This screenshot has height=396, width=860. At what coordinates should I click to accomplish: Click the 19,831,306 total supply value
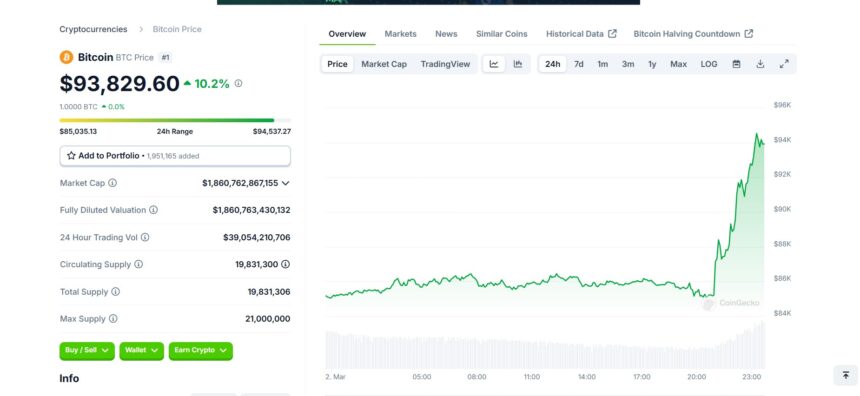coord(269,292)
